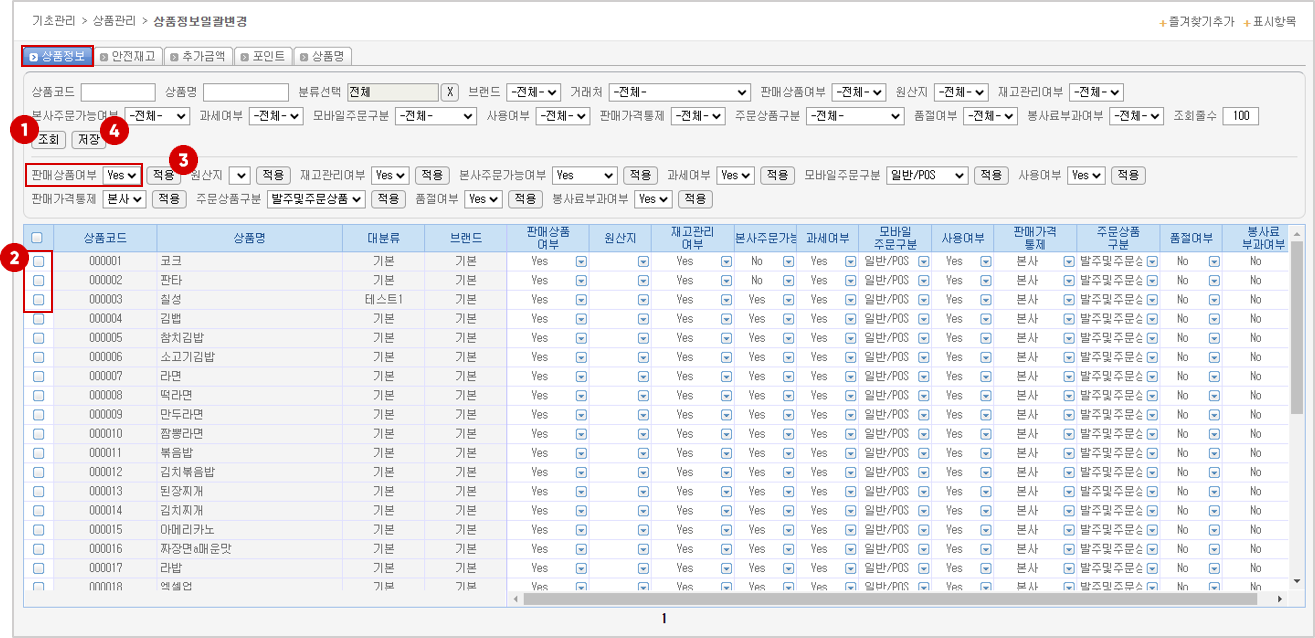The width and height of the screenshot is (1315, 638).
Task: Open 원산지 cell arrow for 판타 row
Action: coord(644,280)
